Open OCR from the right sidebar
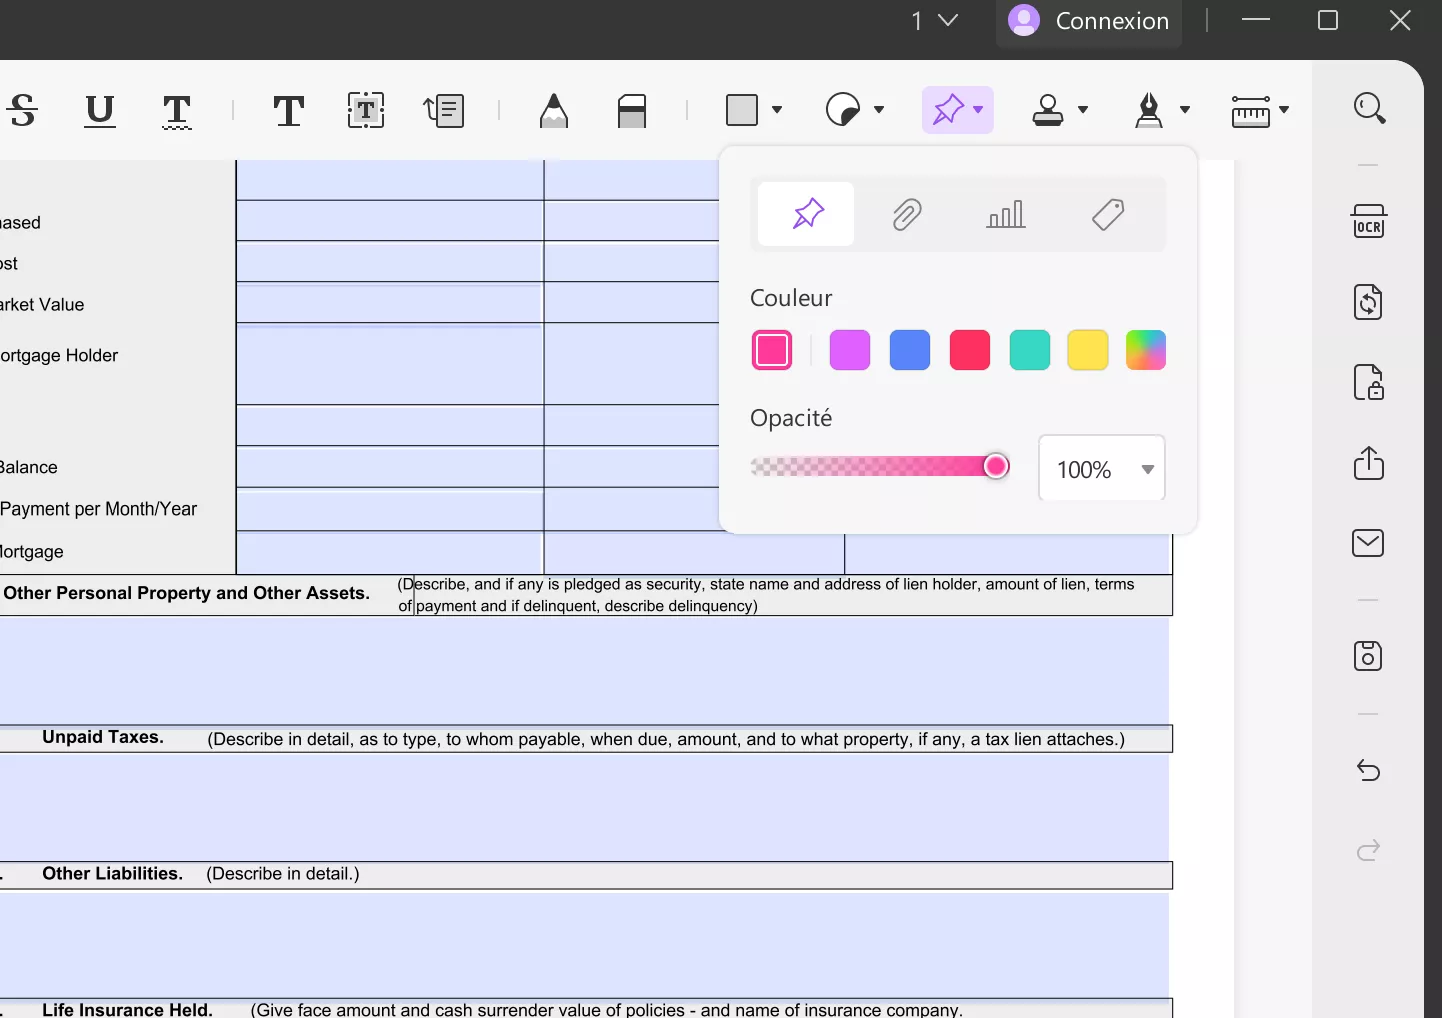 tap(1369, 221)
